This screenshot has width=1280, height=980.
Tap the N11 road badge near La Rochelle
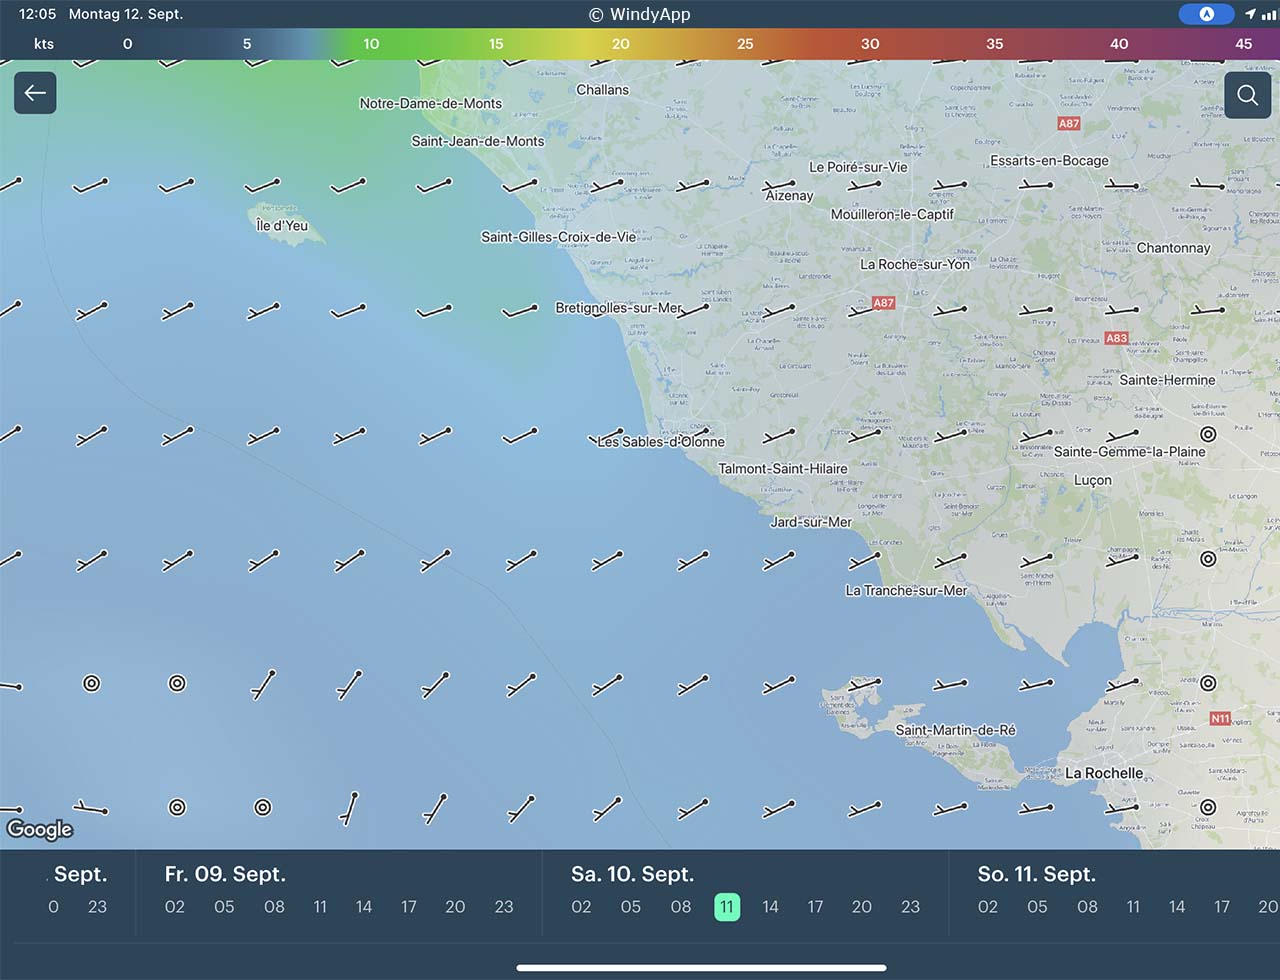1220,718
